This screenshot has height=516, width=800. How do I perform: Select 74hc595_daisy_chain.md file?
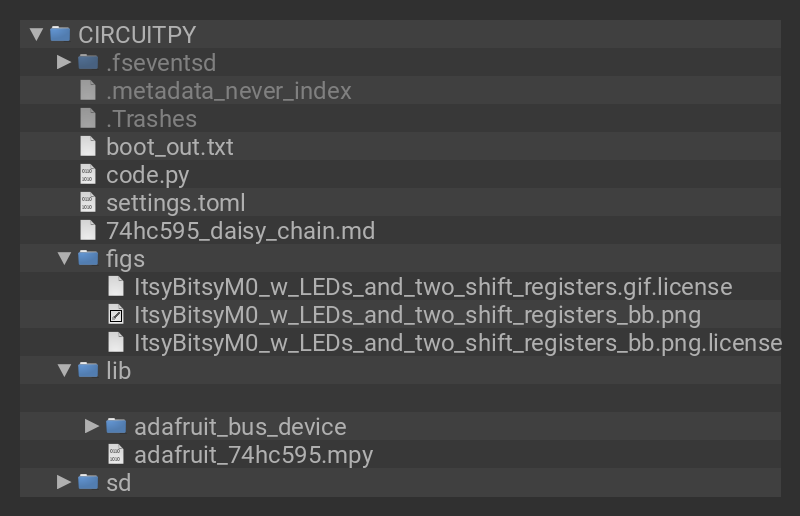[240, 231]
